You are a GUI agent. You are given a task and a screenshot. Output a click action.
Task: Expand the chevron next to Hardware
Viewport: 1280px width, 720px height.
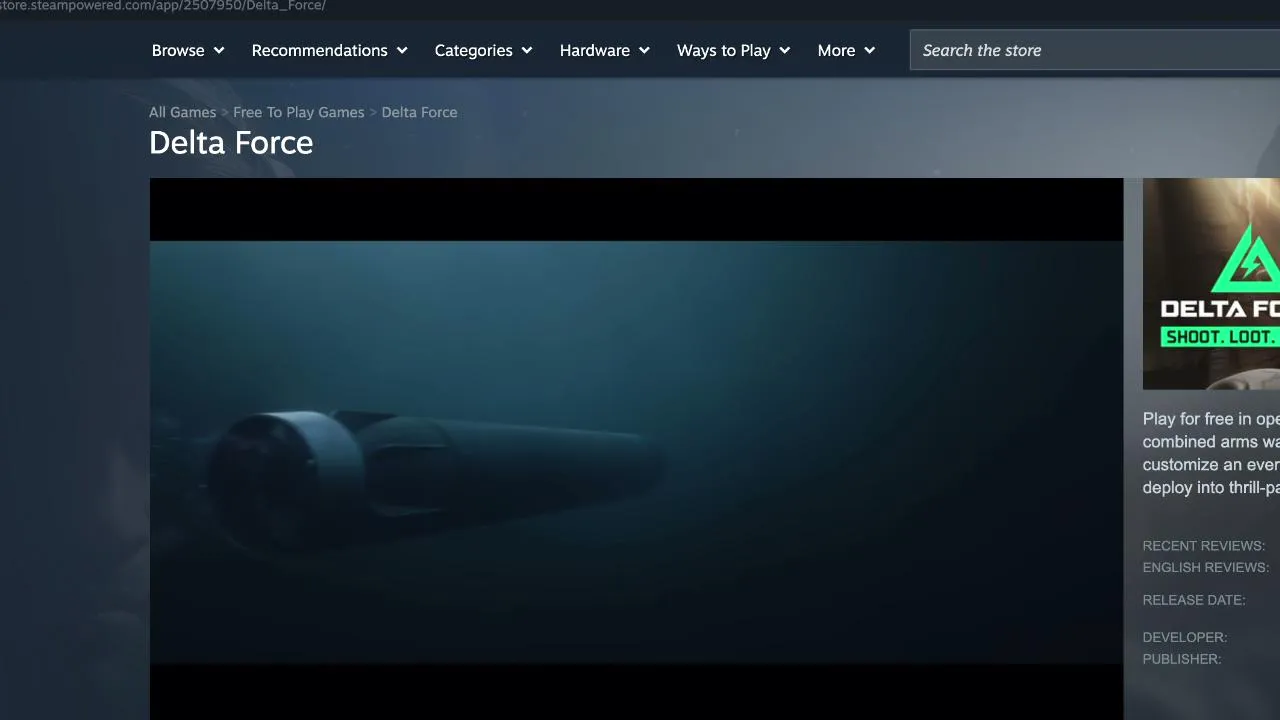[644, 50]
